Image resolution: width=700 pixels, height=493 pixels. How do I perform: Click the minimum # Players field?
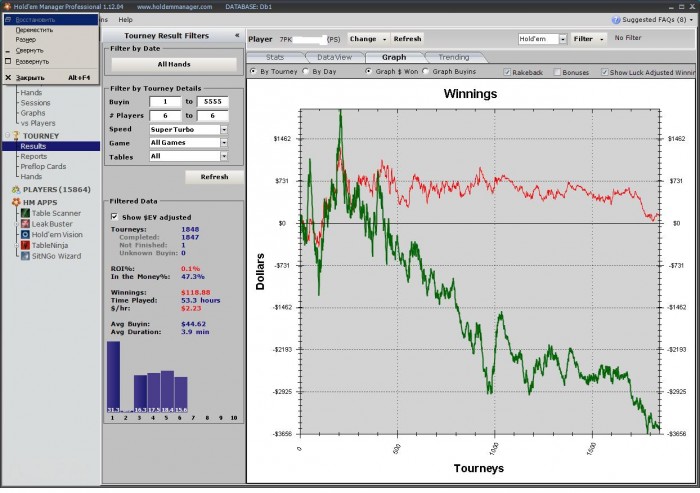tap(165, 116)
